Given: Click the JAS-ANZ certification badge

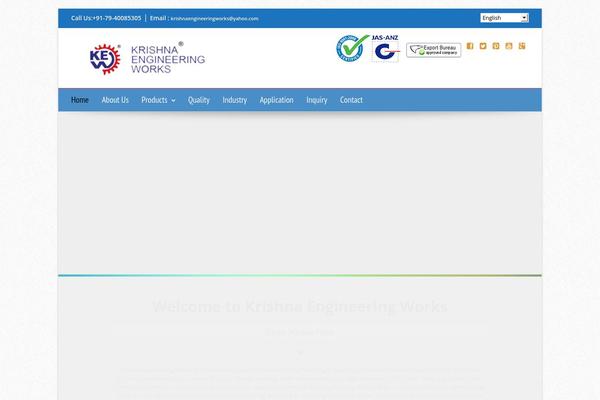Looking at the screenshot, I should tap(385, 49).
